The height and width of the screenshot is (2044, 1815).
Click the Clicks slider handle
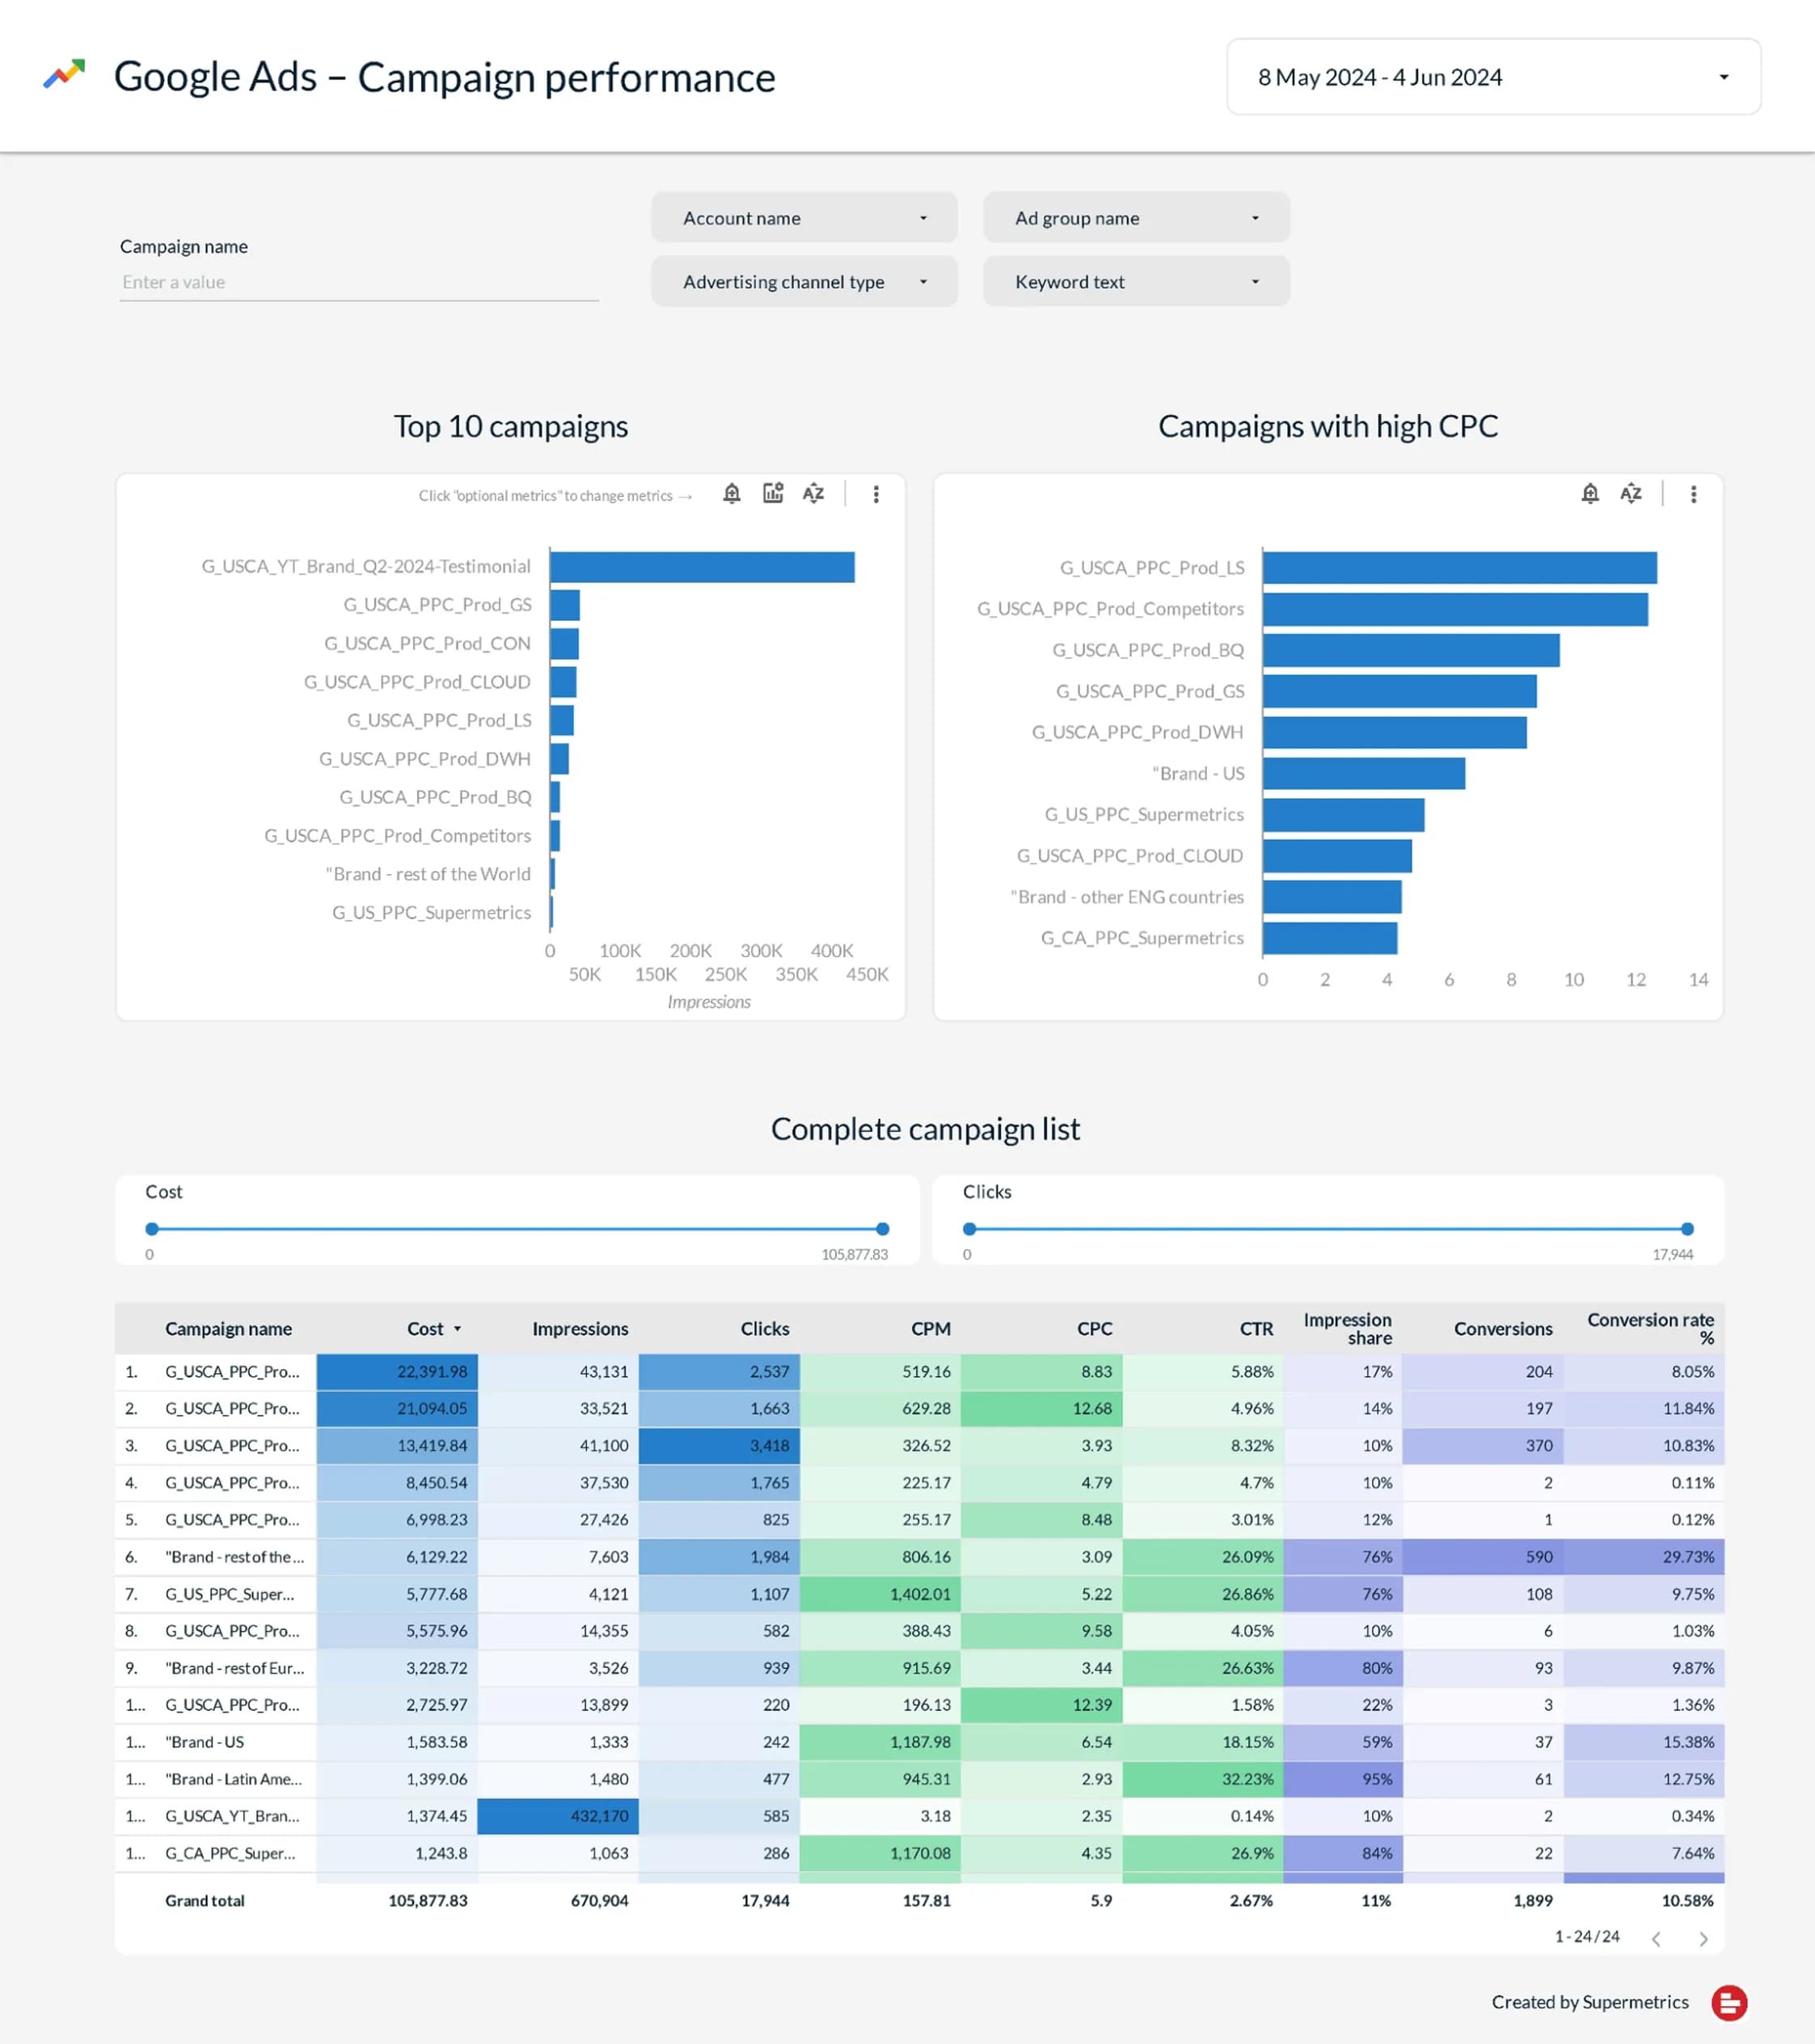[x=1687, y=1229]
